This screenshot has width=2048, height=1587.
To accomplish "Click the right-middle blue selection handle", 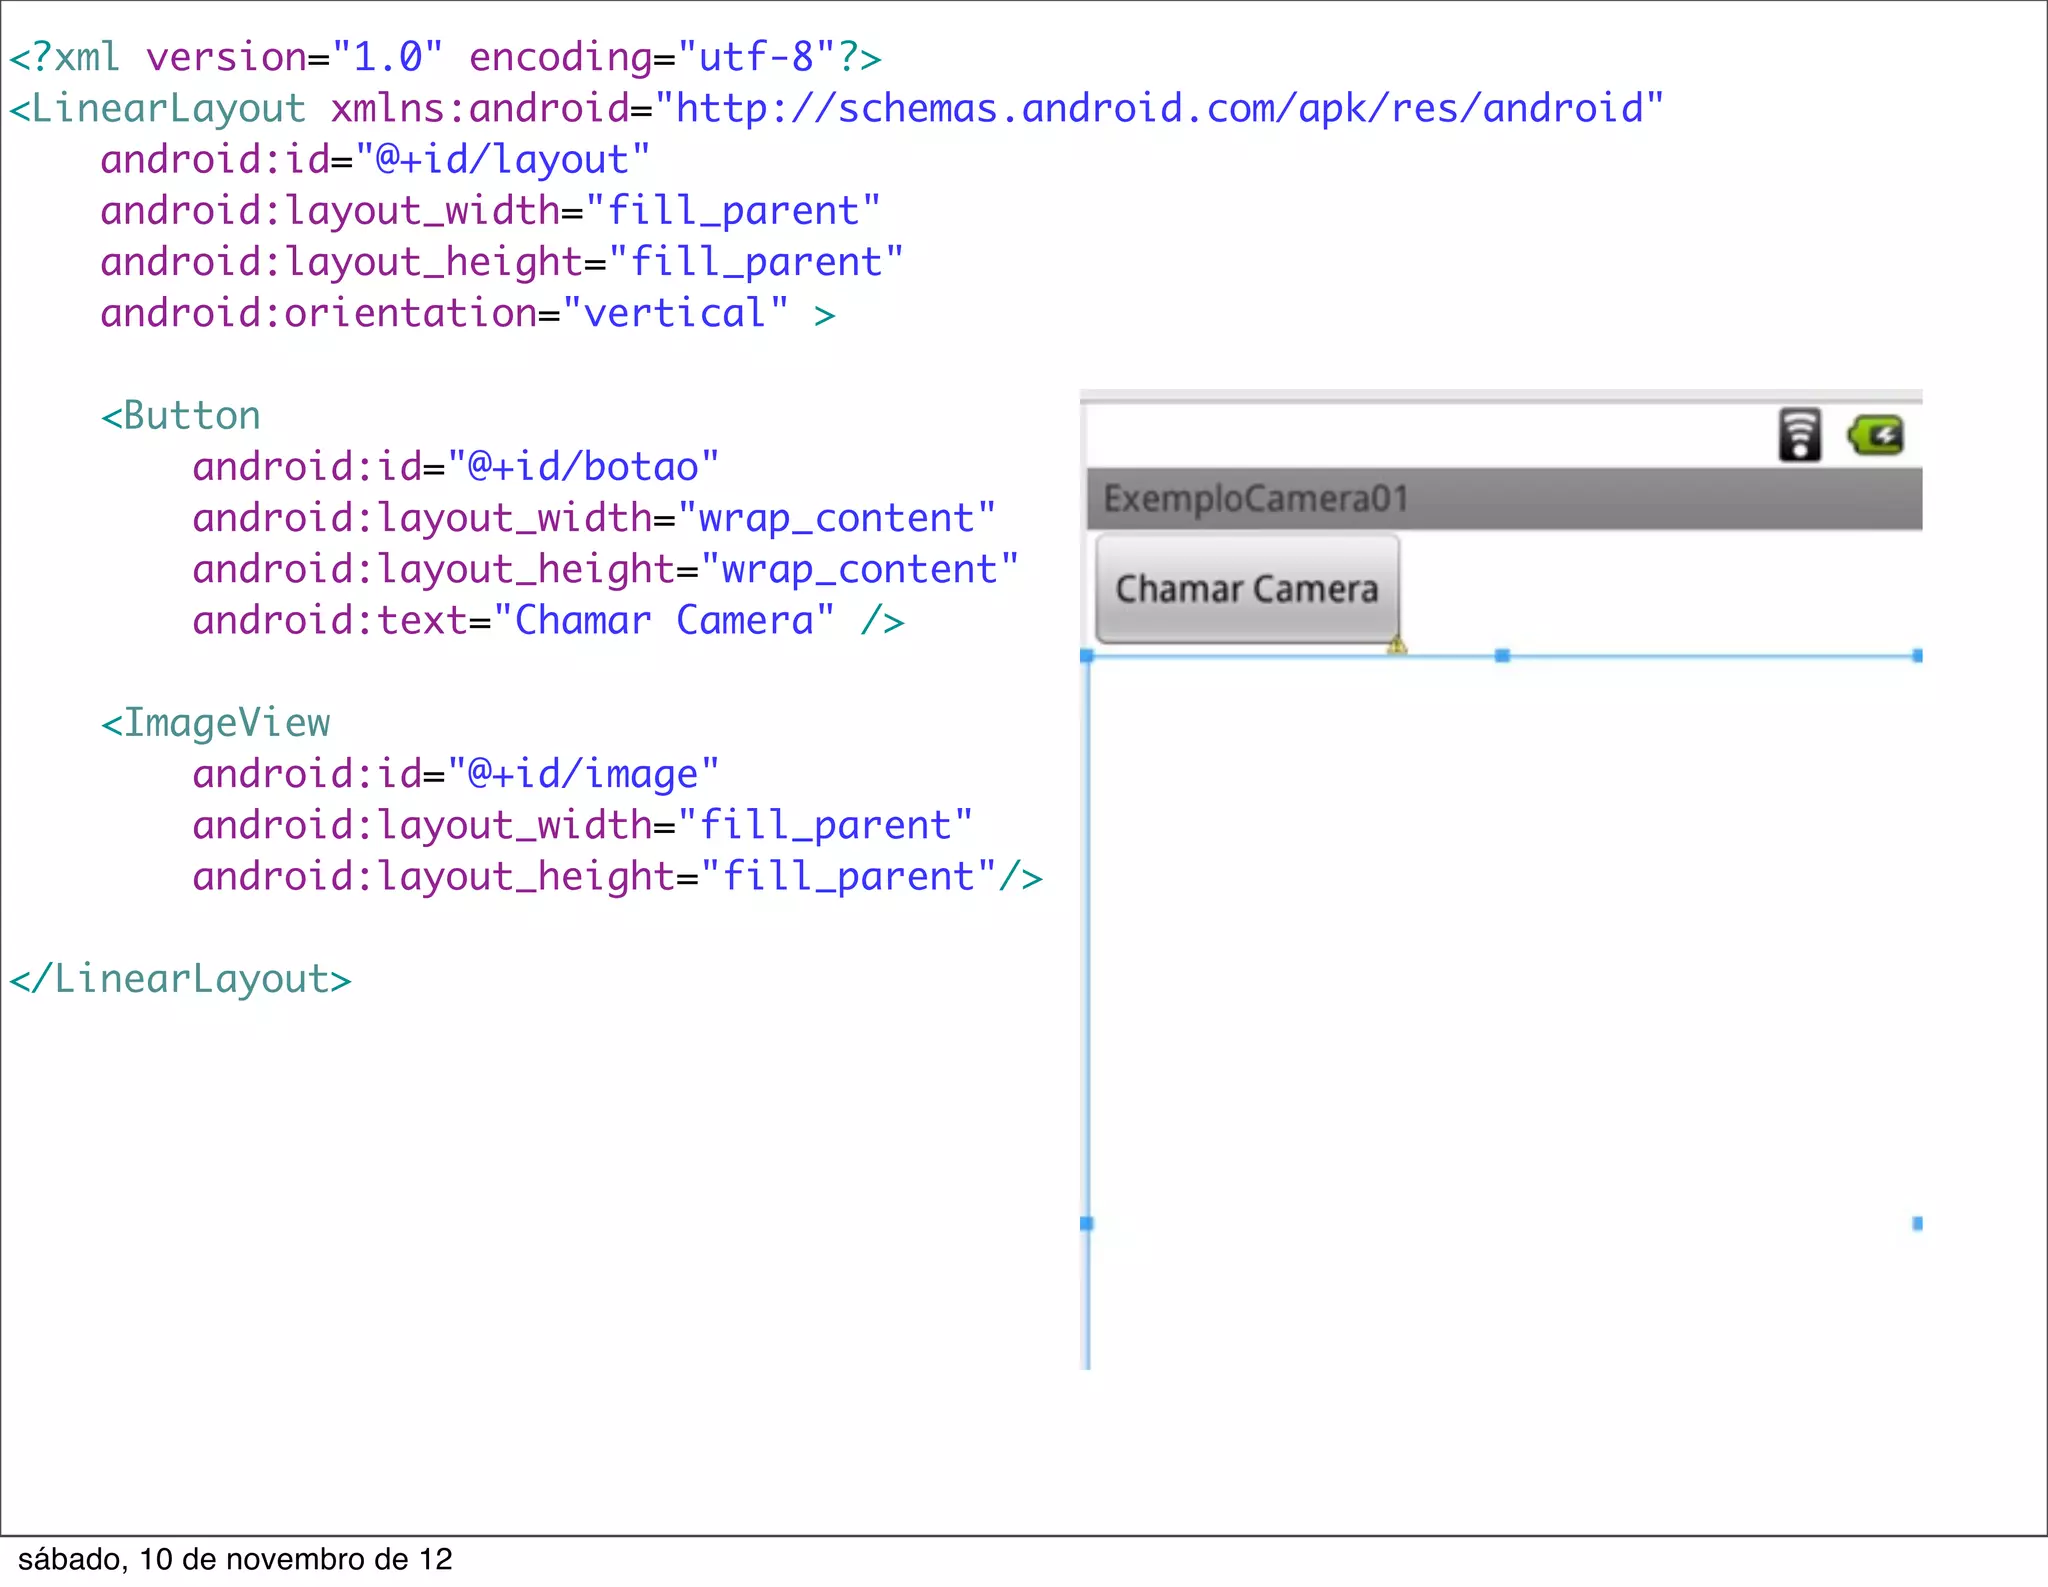I will [x=1917, y=1223].
